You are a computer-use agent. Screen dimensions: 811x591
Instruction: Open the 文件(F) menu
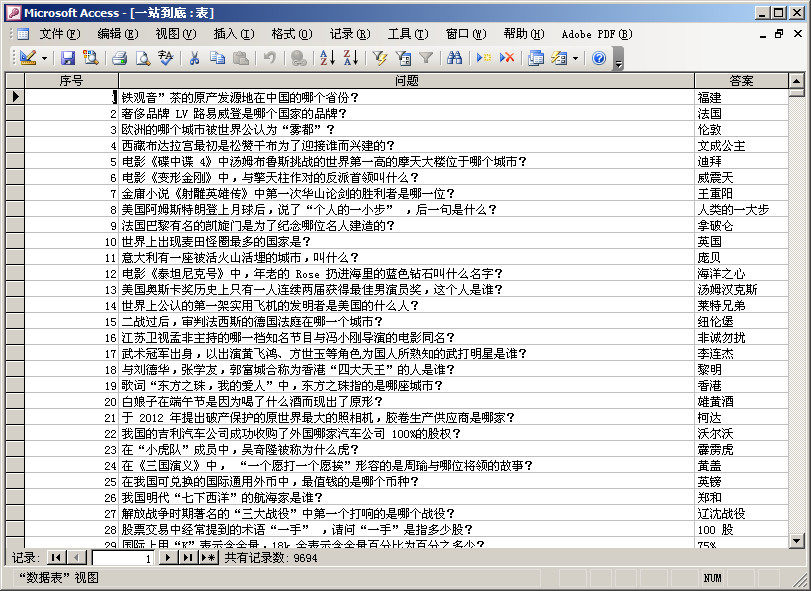coord(60,34)
